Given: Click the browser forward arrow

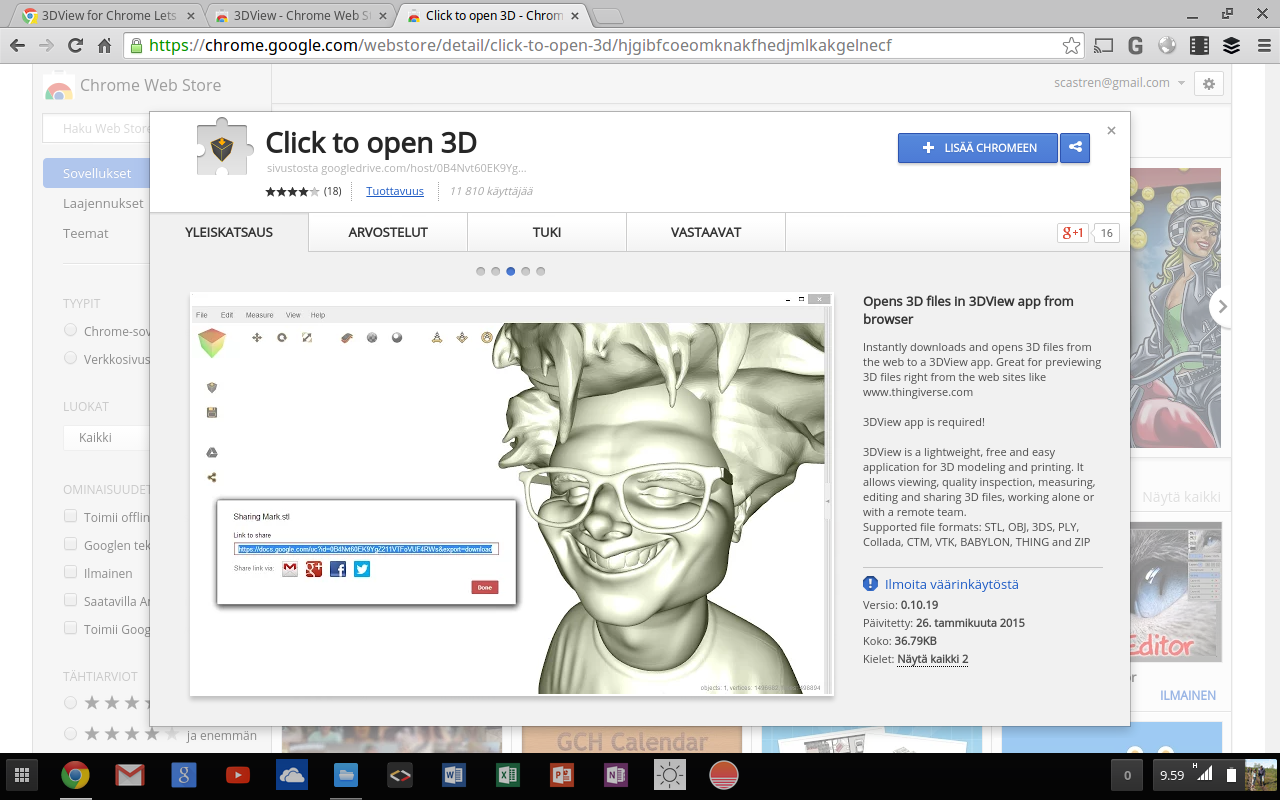Looking at the screenshot, I should pyautogui.click(x=46, y=46).
